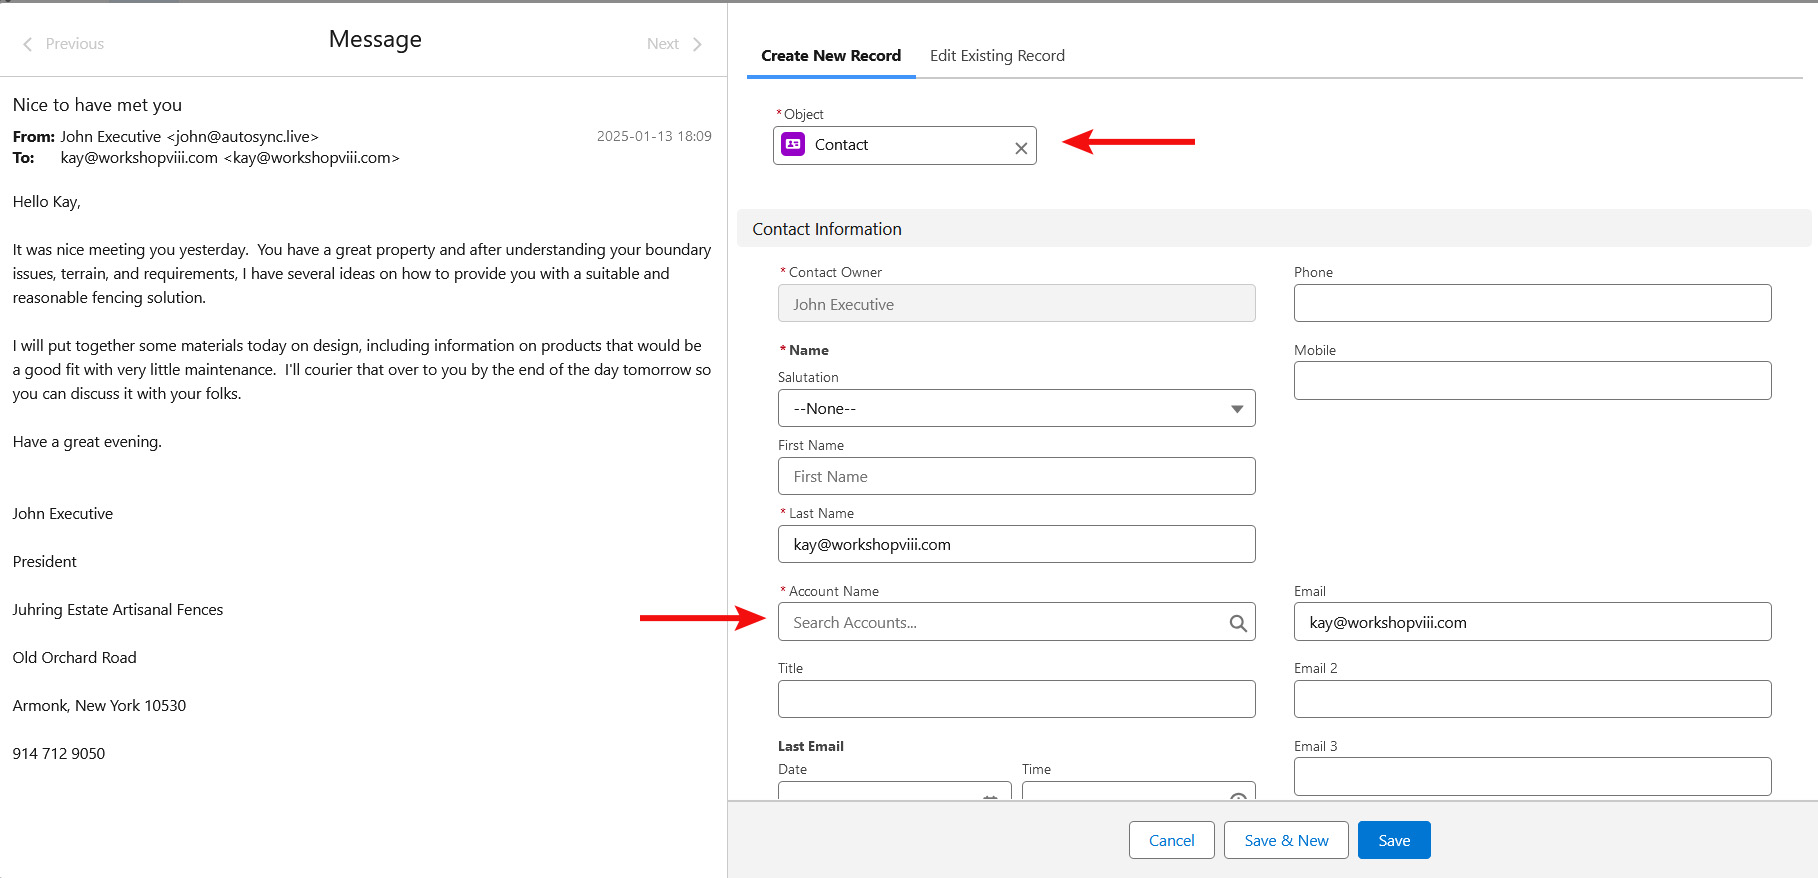Switch to Edit Existing Record tab
This screenshot has width=1818, height=878.
coord(996,56)
